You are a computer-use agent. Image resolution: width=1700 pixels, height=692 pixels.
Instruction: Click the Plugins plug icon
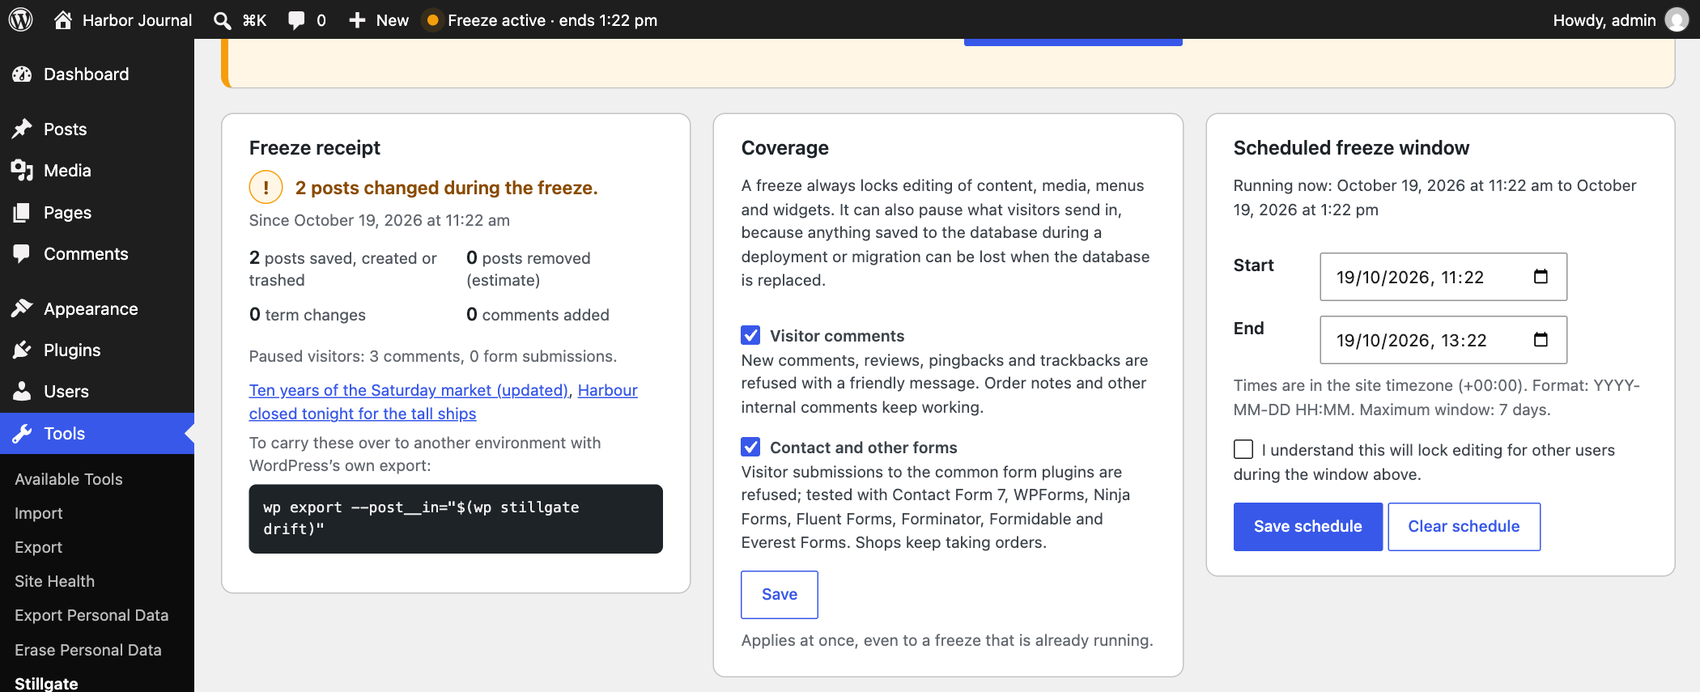click(22, 350)
